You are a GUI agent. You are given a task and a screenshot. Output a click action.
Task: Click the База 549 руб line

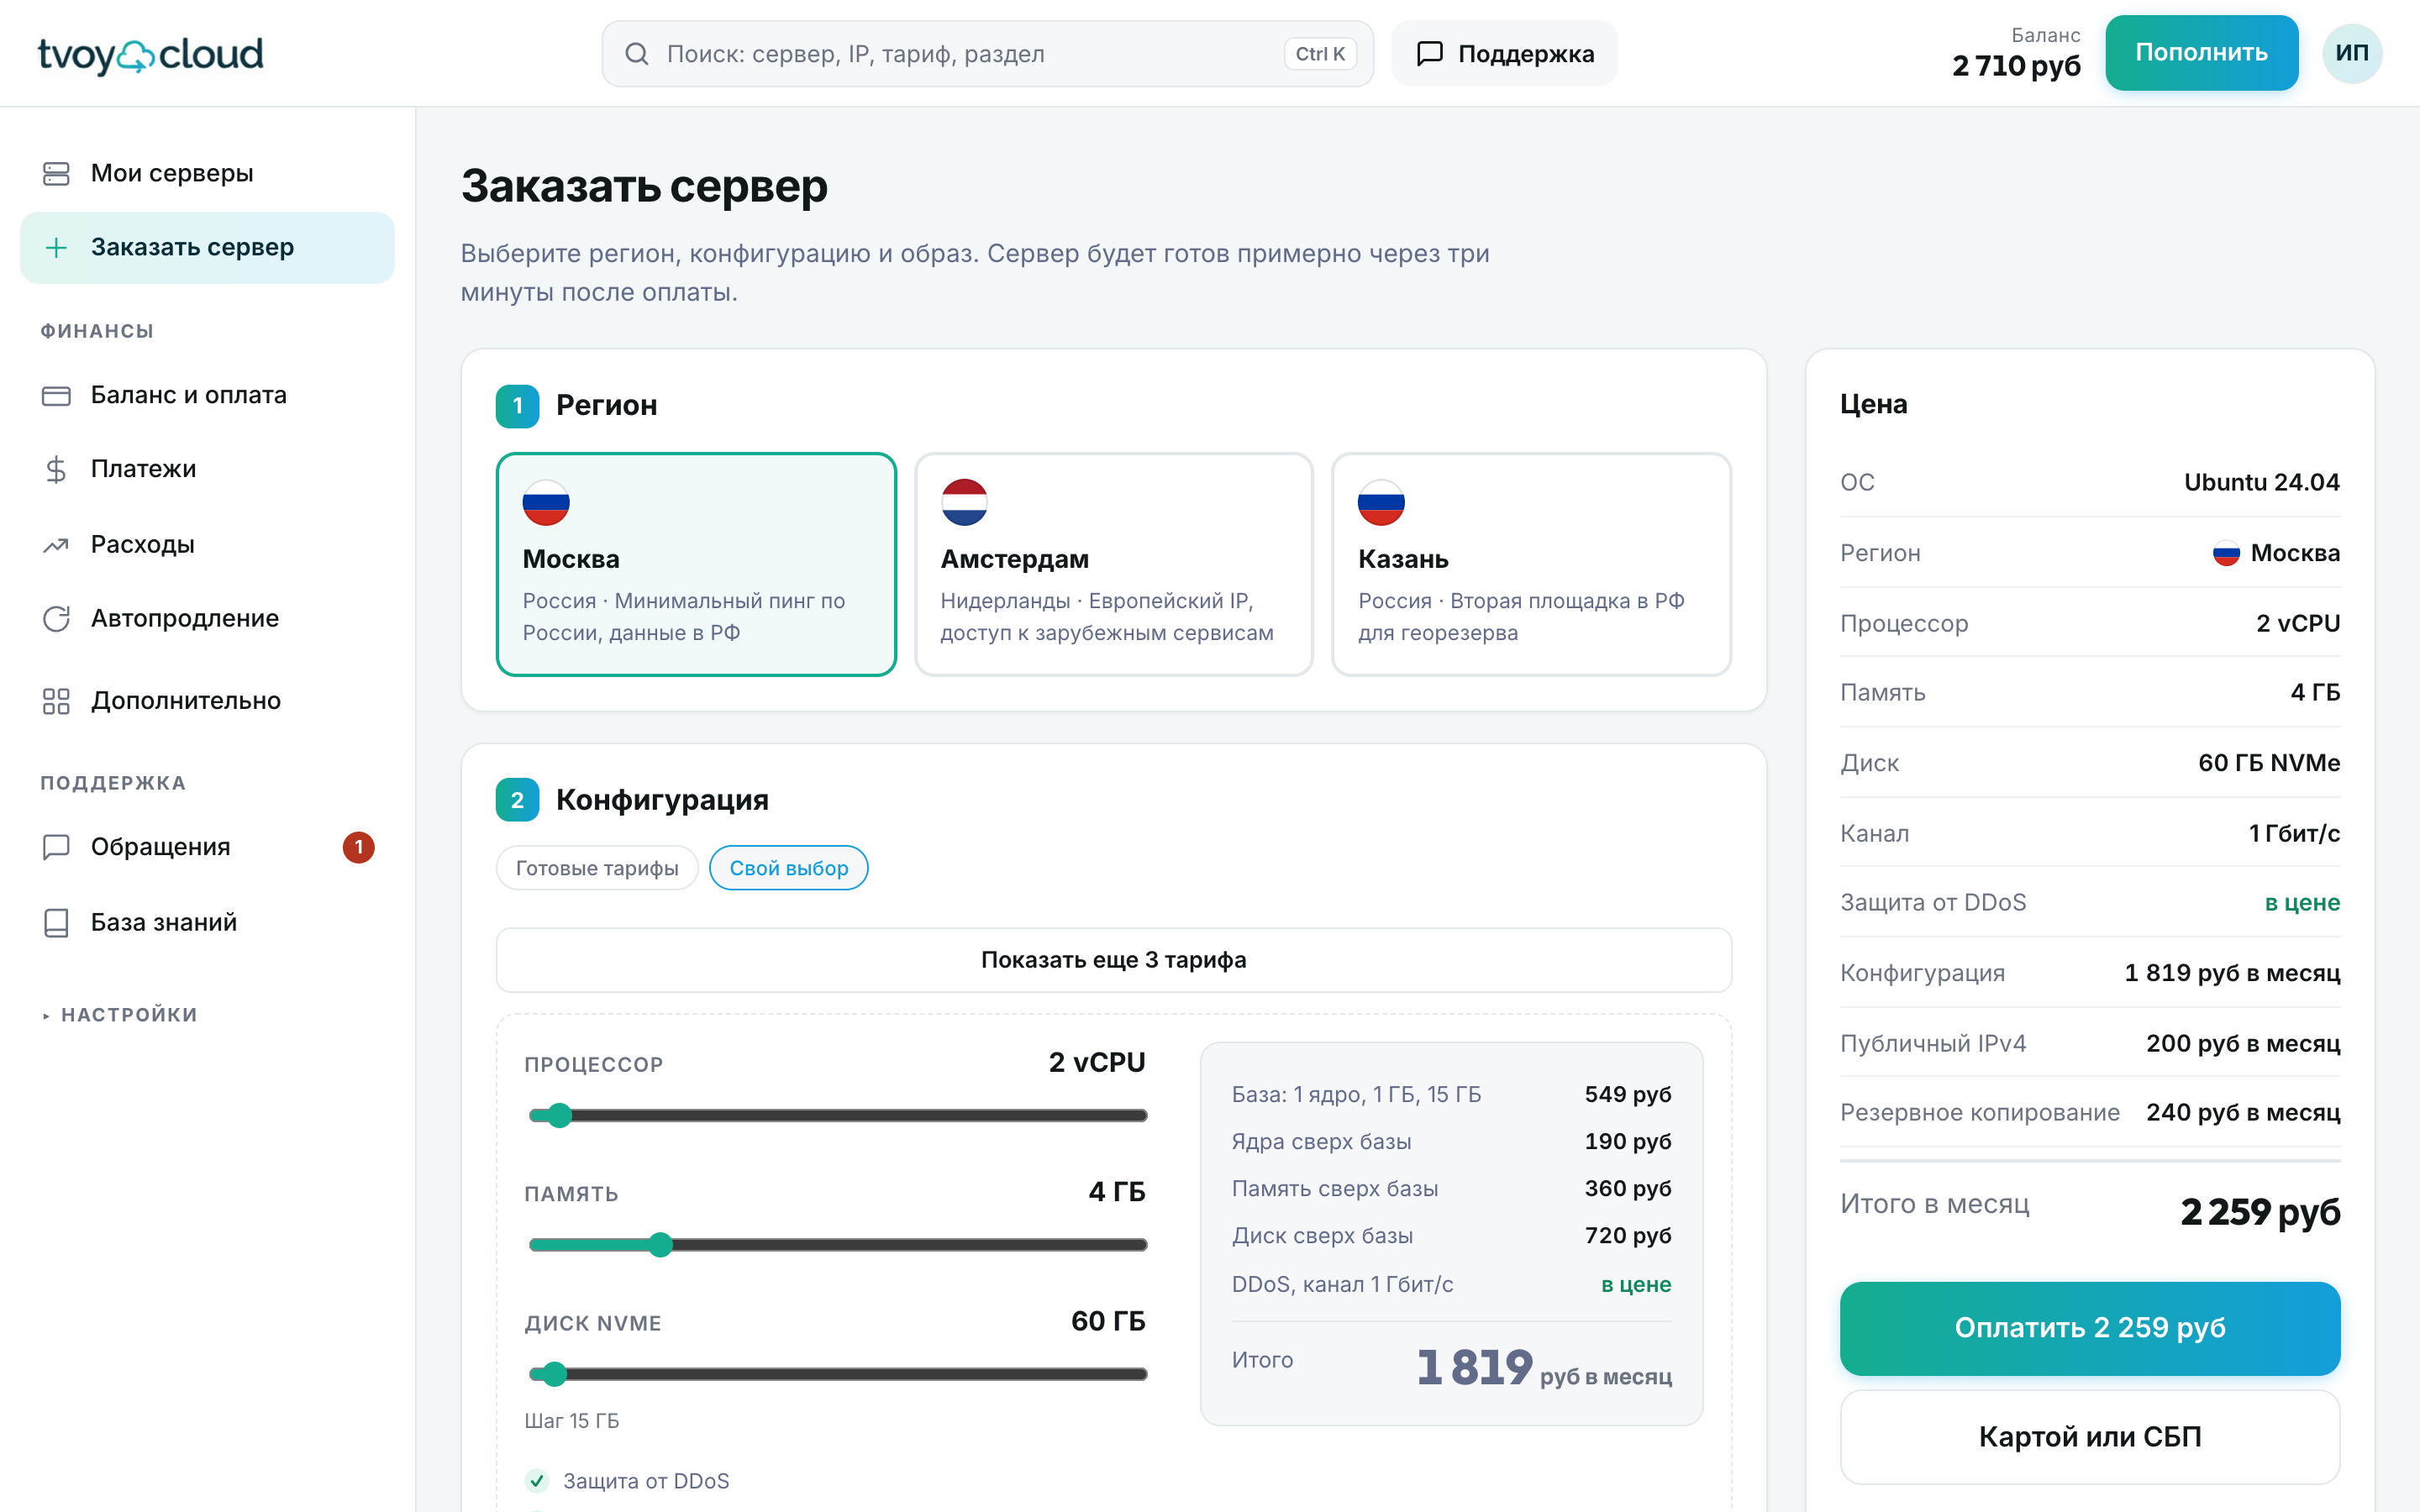tap(1451, 1095)
